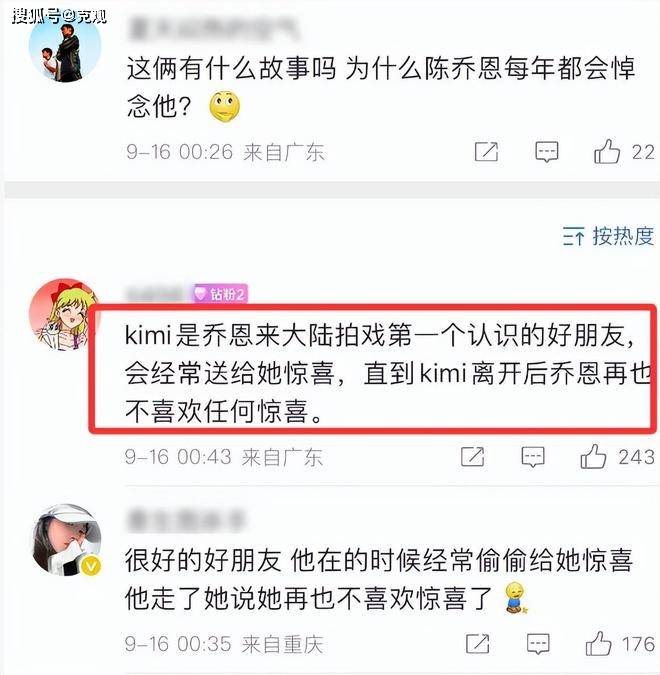Image resolution: width=660 pixels, height=675 pixels.
Task: Open the first commenter's avatar photo
Action: (65, 46)
